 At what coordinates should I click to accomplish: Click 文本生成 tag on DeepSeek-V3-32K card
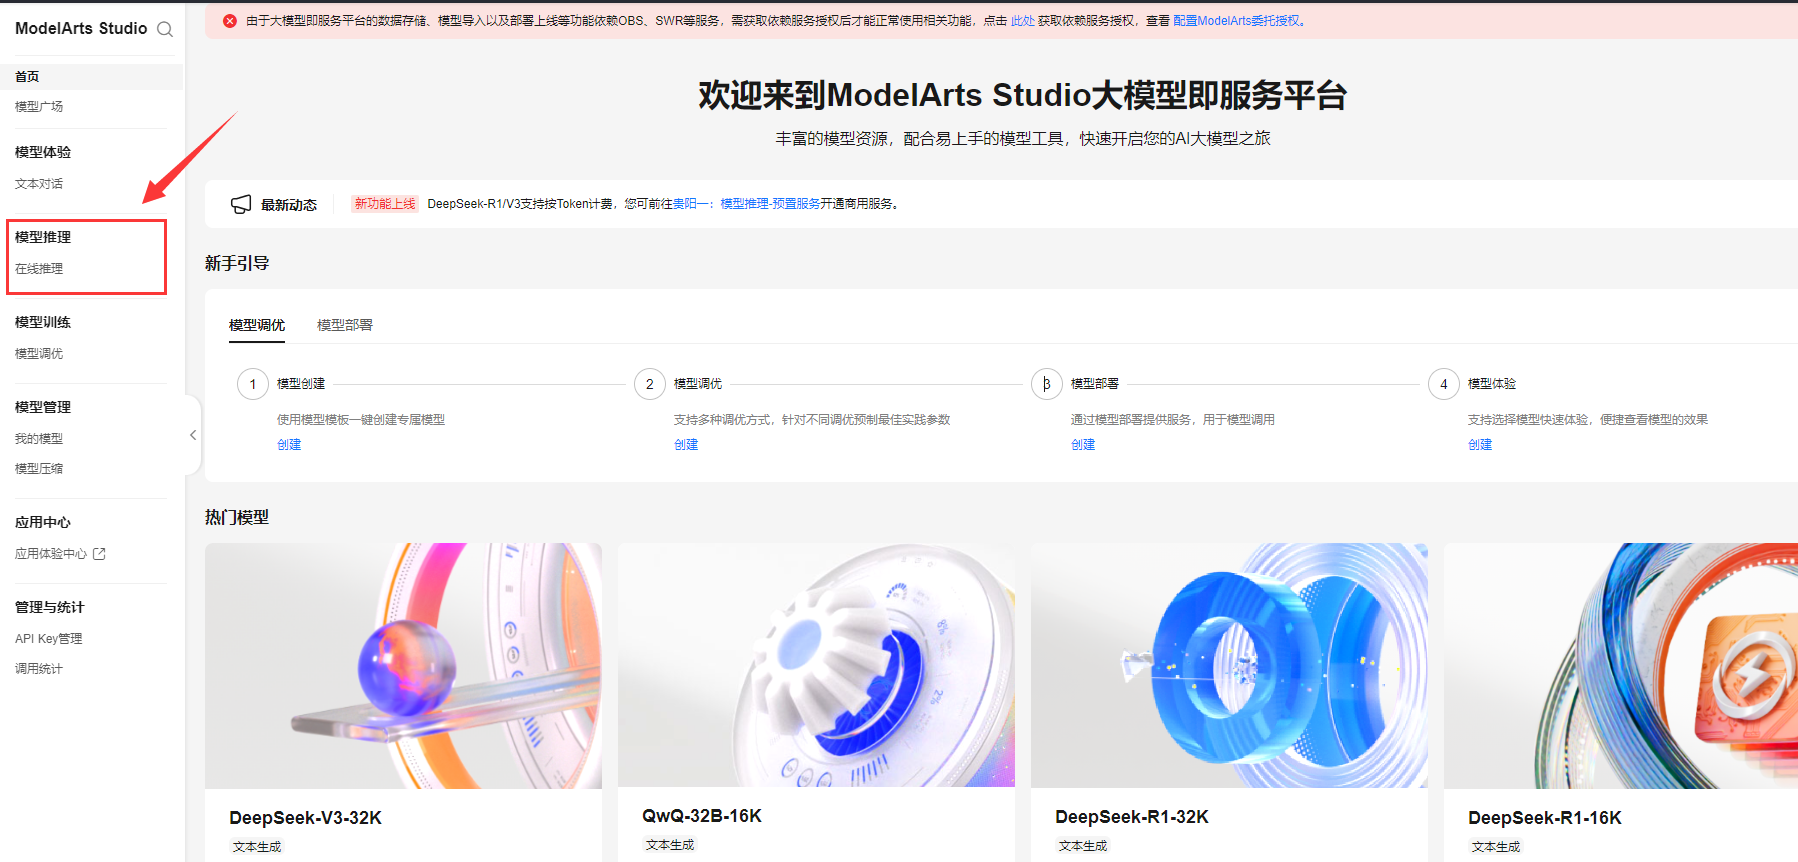(x=257, y=847)
